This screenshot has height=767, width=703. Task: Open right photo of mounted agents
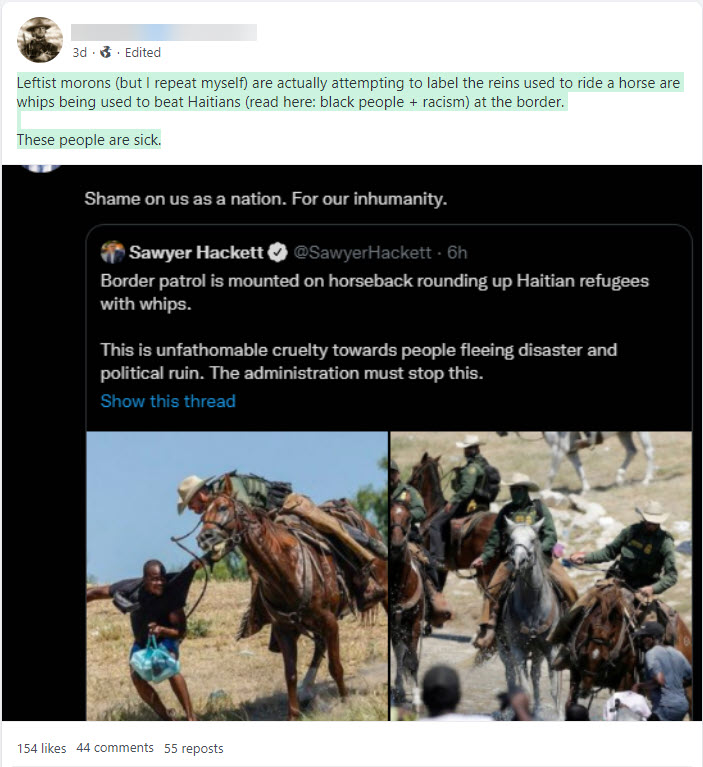coord(540,575)
